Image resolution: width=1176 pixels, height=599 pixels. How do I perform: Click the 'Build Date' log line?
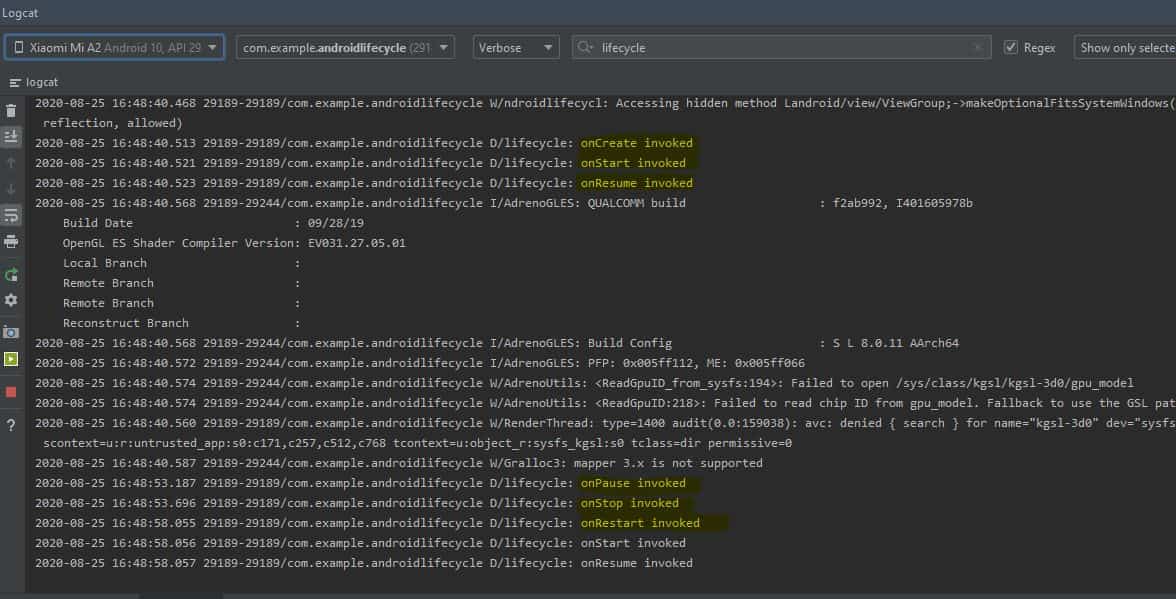coord(214,223)
